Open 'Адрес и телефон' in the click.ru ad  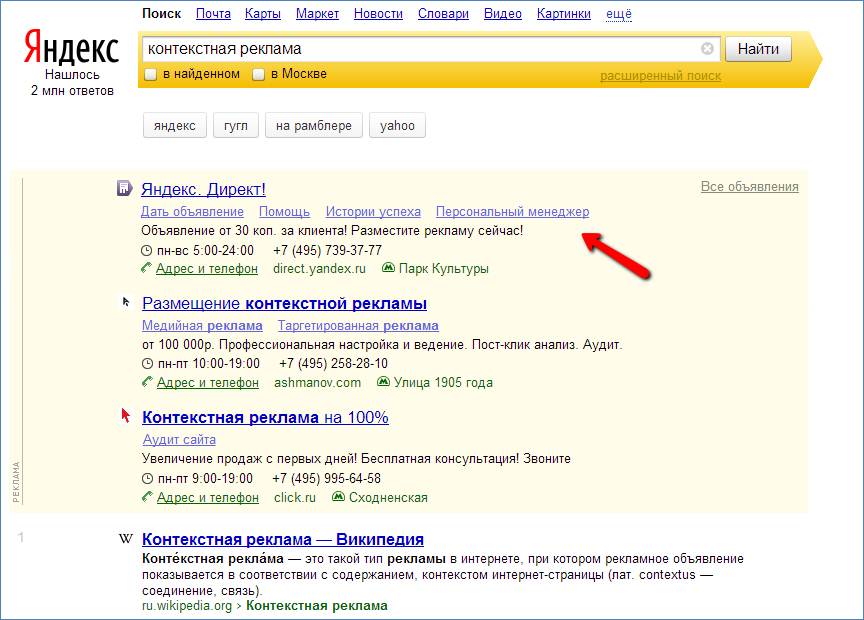click(208, 497)
